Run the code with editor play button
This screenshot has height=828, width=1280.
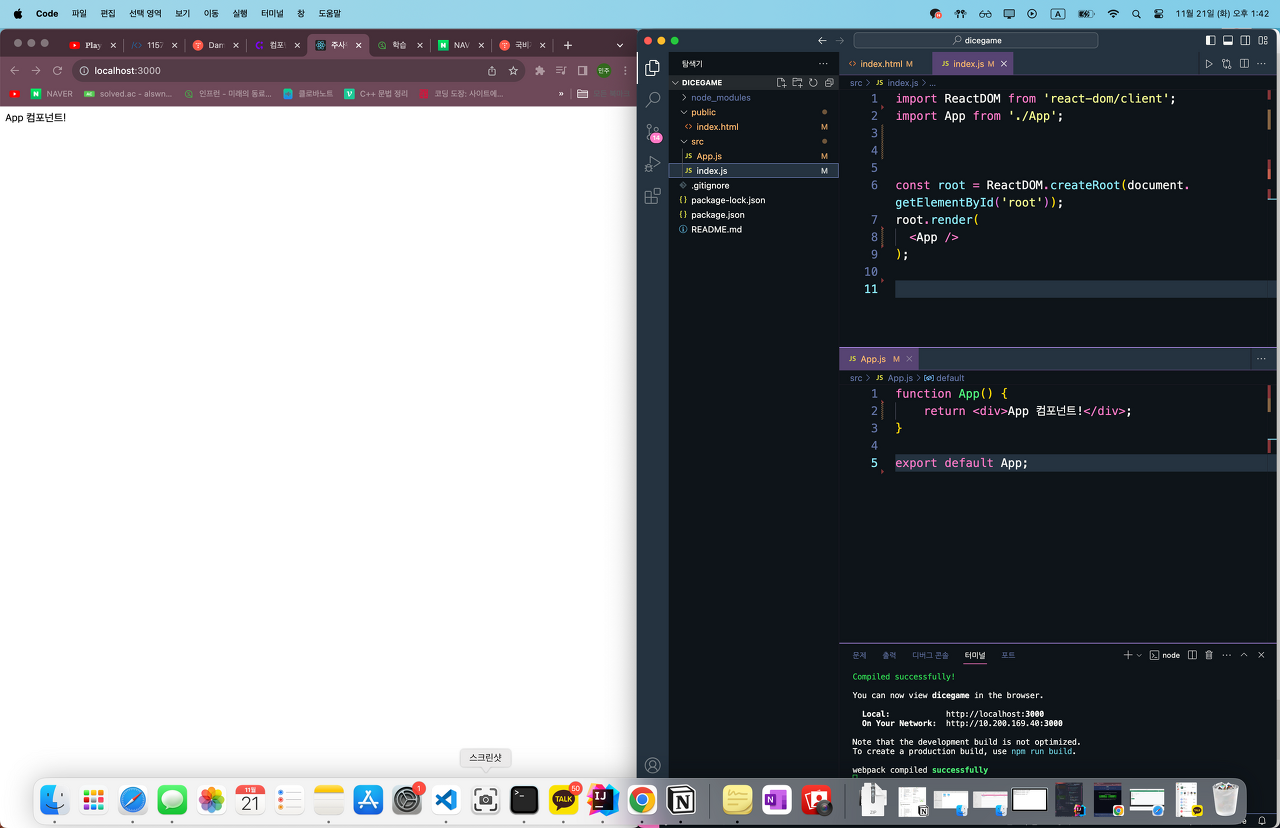point(1209,64)
